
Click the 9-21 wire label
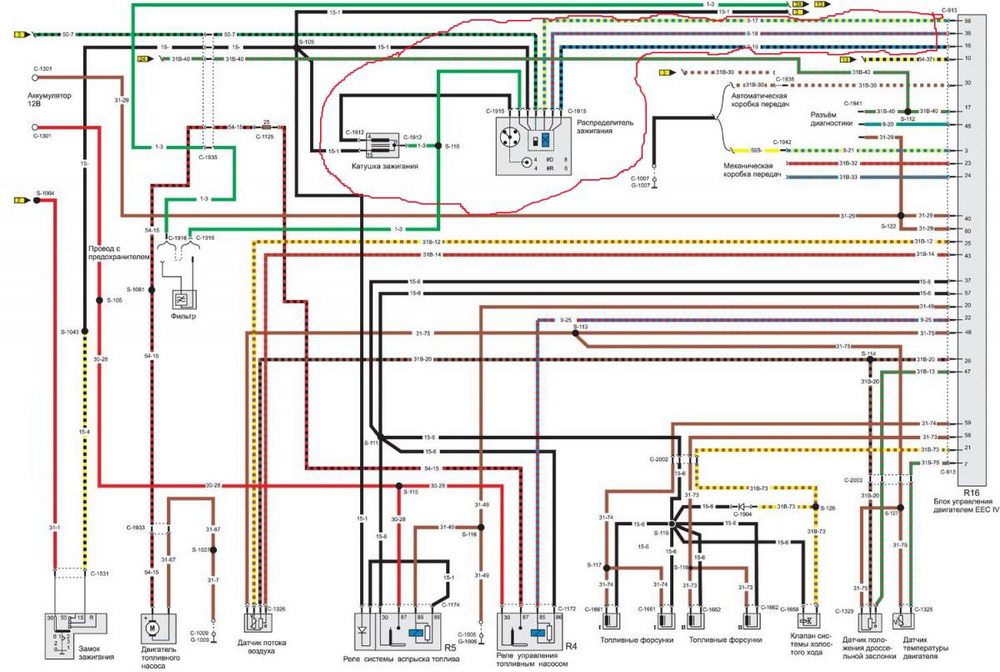click(x=848, y=150)
